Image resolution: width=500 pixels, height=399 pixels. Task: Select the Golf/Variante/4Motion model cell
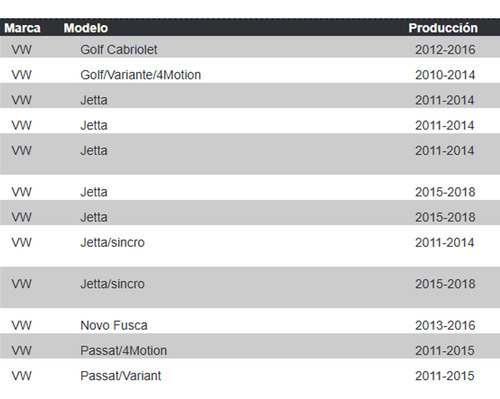pyautogui.click(x=140, y=75)
